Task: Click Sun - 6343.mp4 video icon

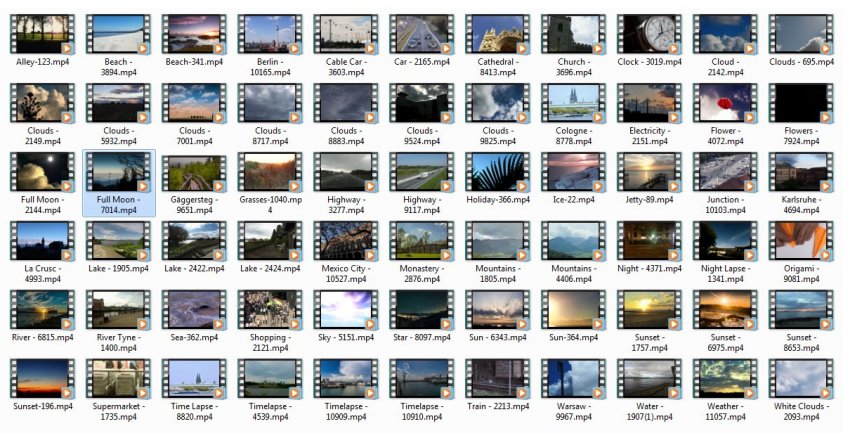Action: [498, 310]
